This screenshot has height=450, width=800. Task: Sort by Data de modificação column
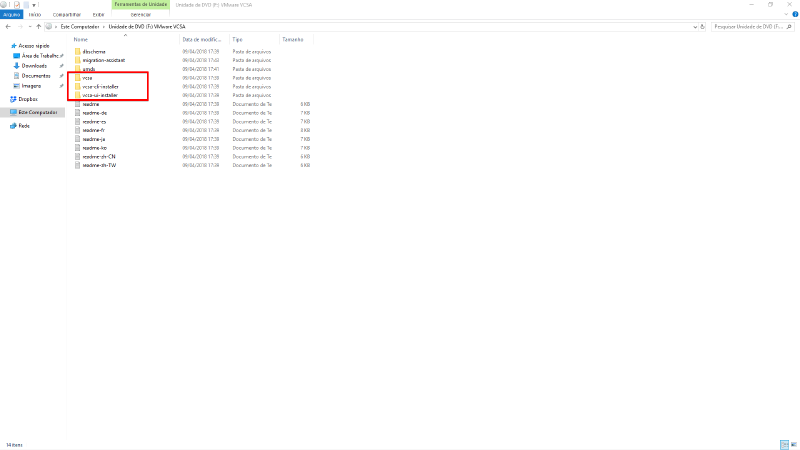coord(203,39)
